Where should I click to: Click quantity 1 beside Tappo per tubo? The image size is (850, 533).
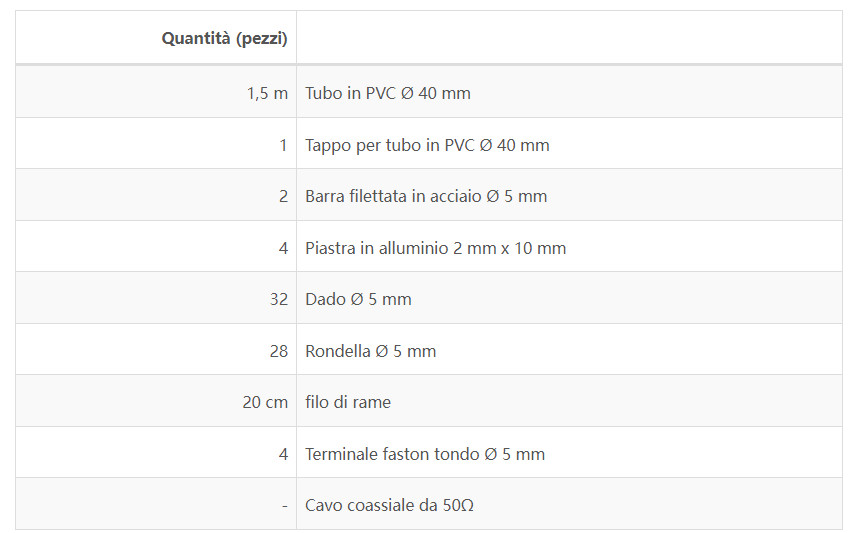click(x=156, y=144)
